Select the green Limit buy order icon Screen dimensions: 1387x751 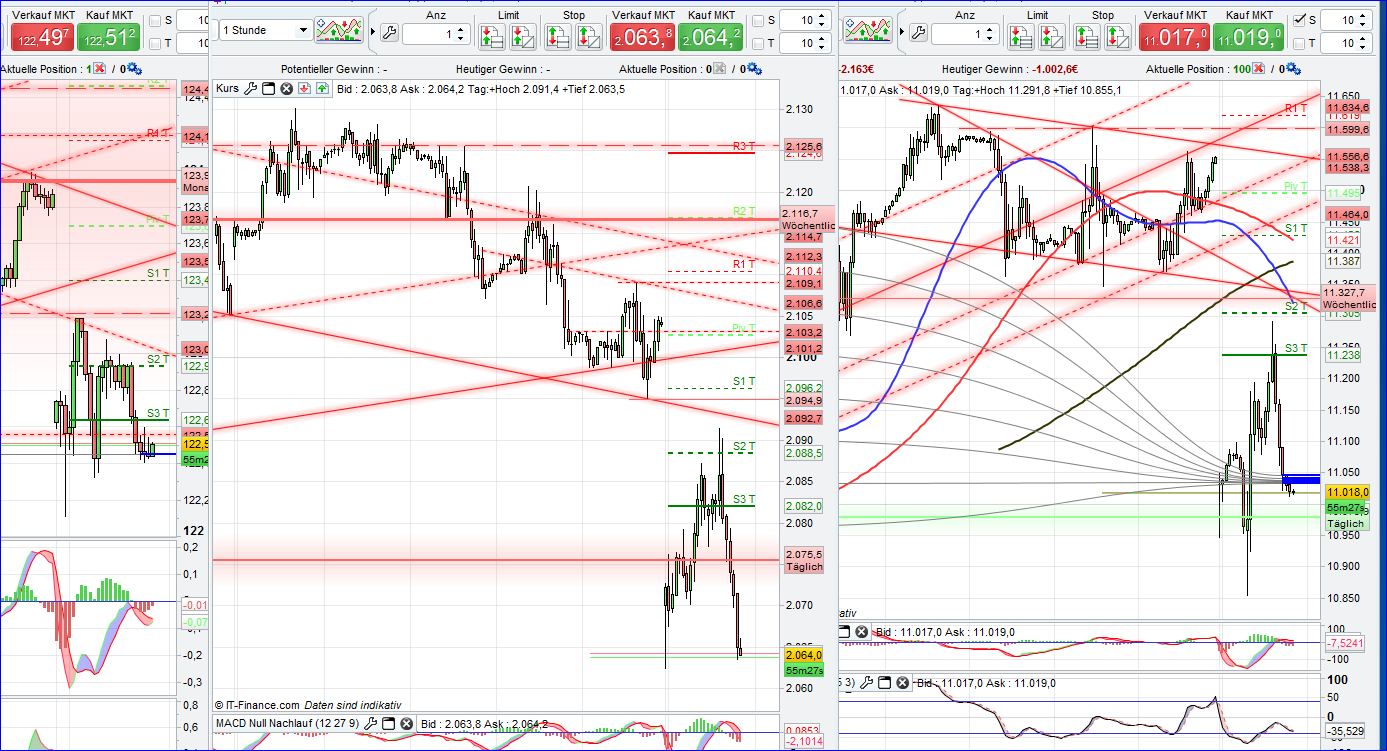(x=492, y=33)
